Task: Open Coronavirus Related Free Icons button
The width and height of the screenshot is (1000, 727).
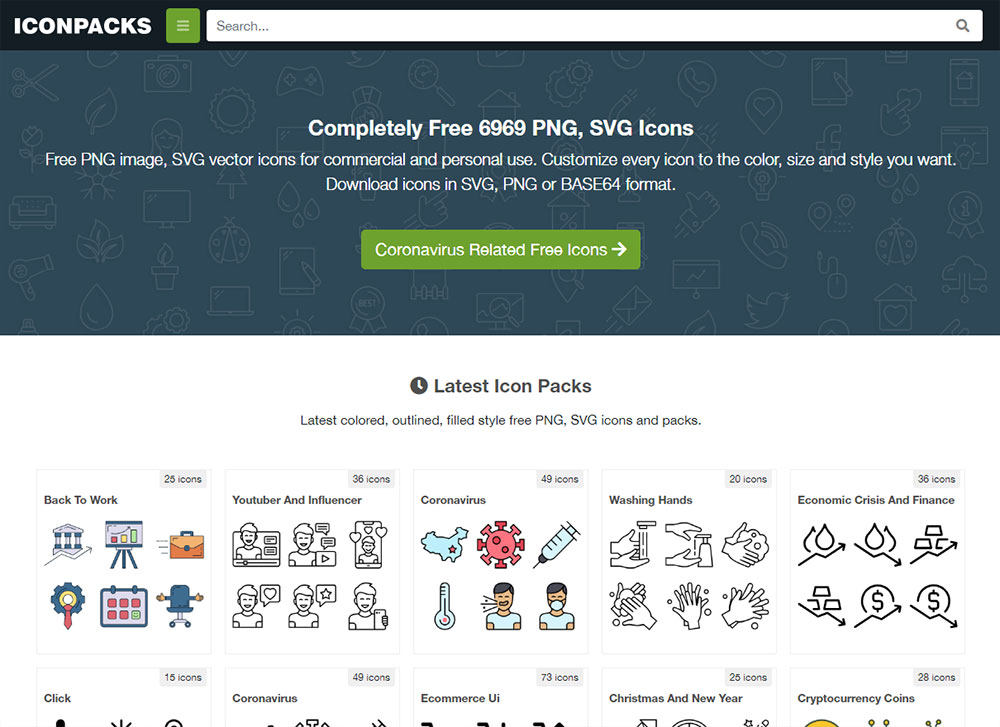Action: [x=501, y=249]
